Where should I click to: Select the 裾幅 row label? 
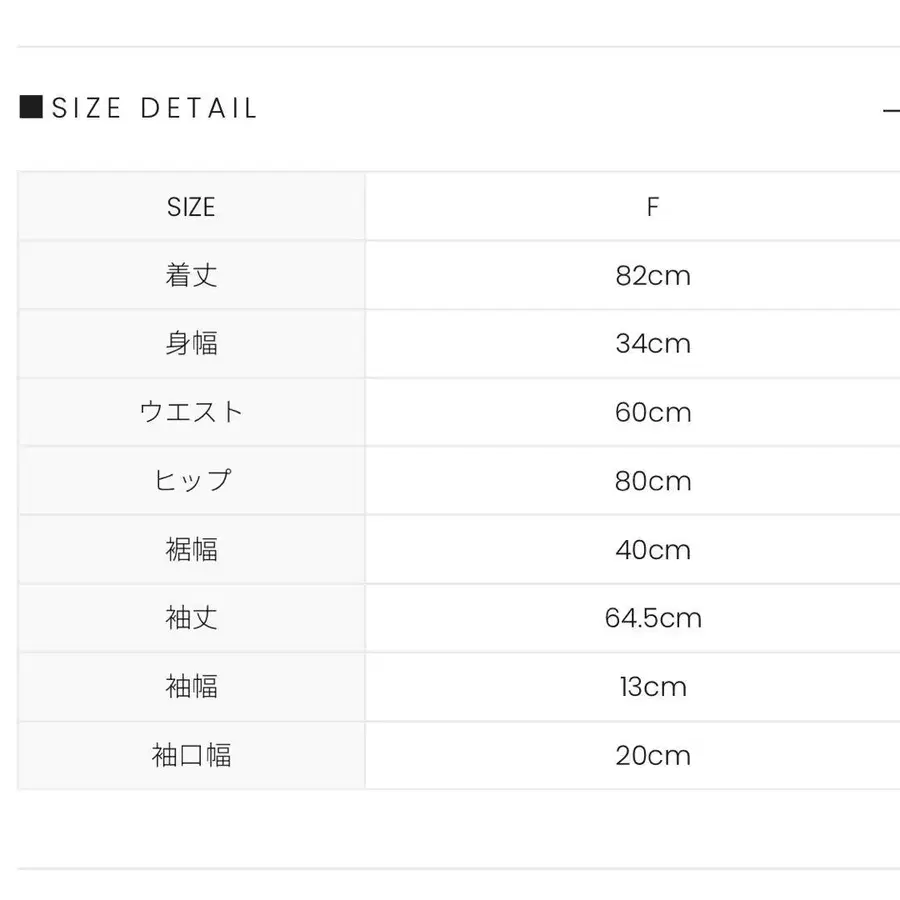[x=191, y=549]
